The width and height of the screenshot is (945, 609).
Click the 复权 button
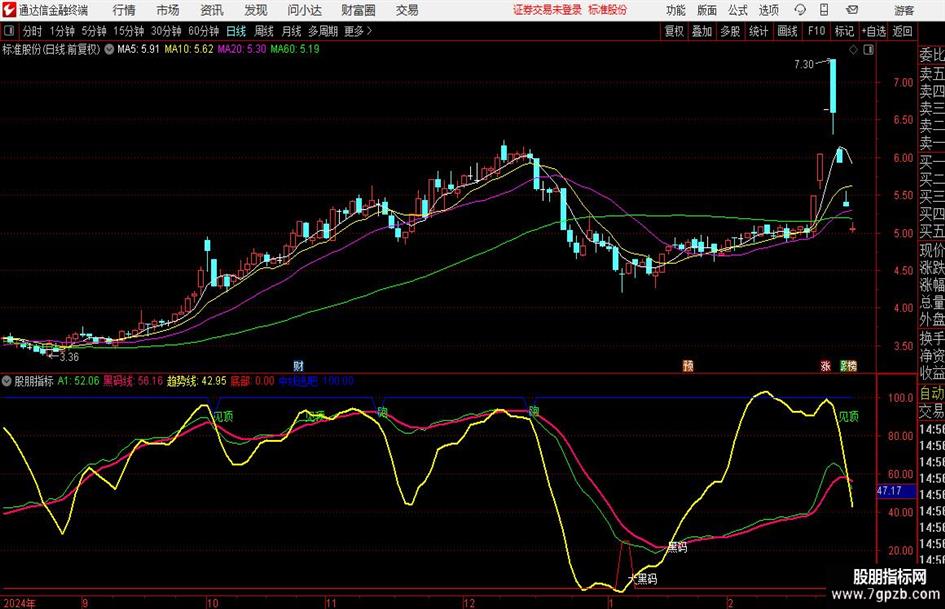(x=674, y=31)
